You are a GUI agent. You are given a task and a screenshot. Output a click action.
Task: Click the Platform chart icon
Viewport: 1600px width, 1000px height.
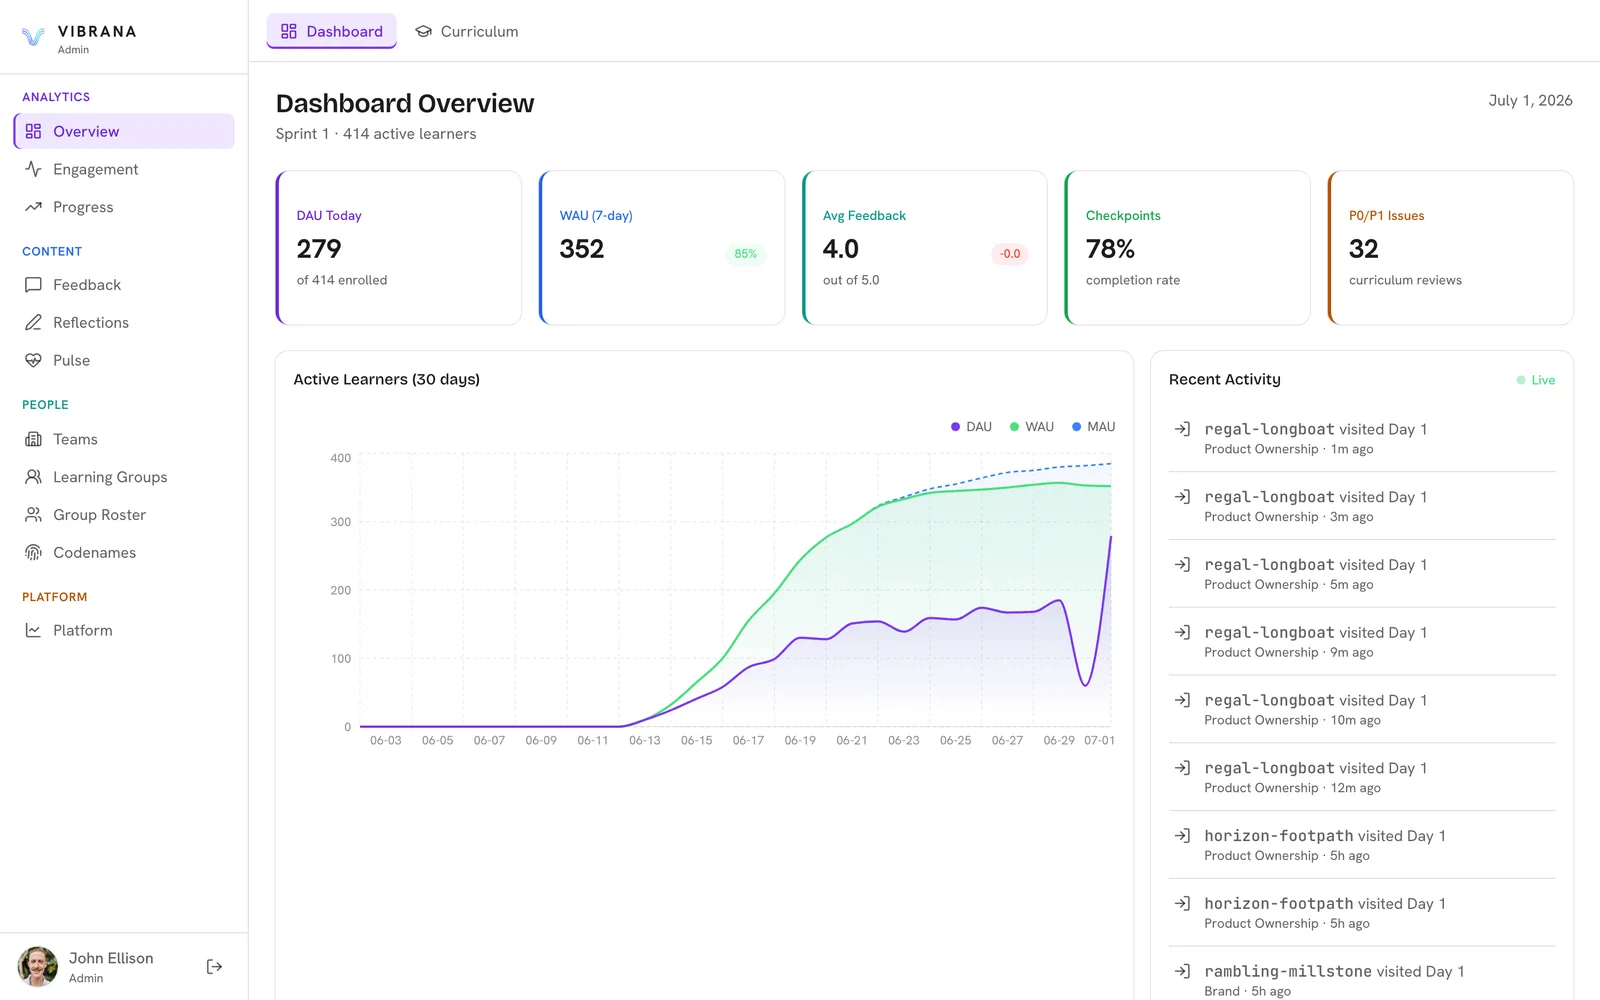33,630
